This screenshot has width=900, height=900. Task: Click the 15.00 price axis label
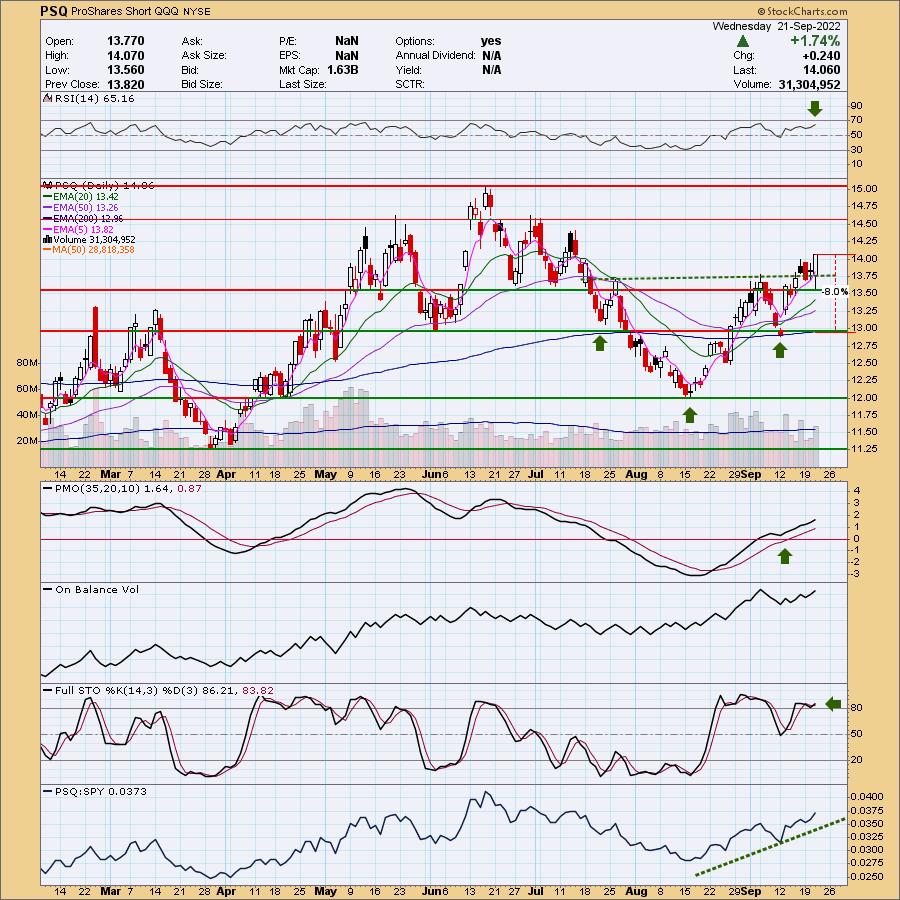coord(863,188)
